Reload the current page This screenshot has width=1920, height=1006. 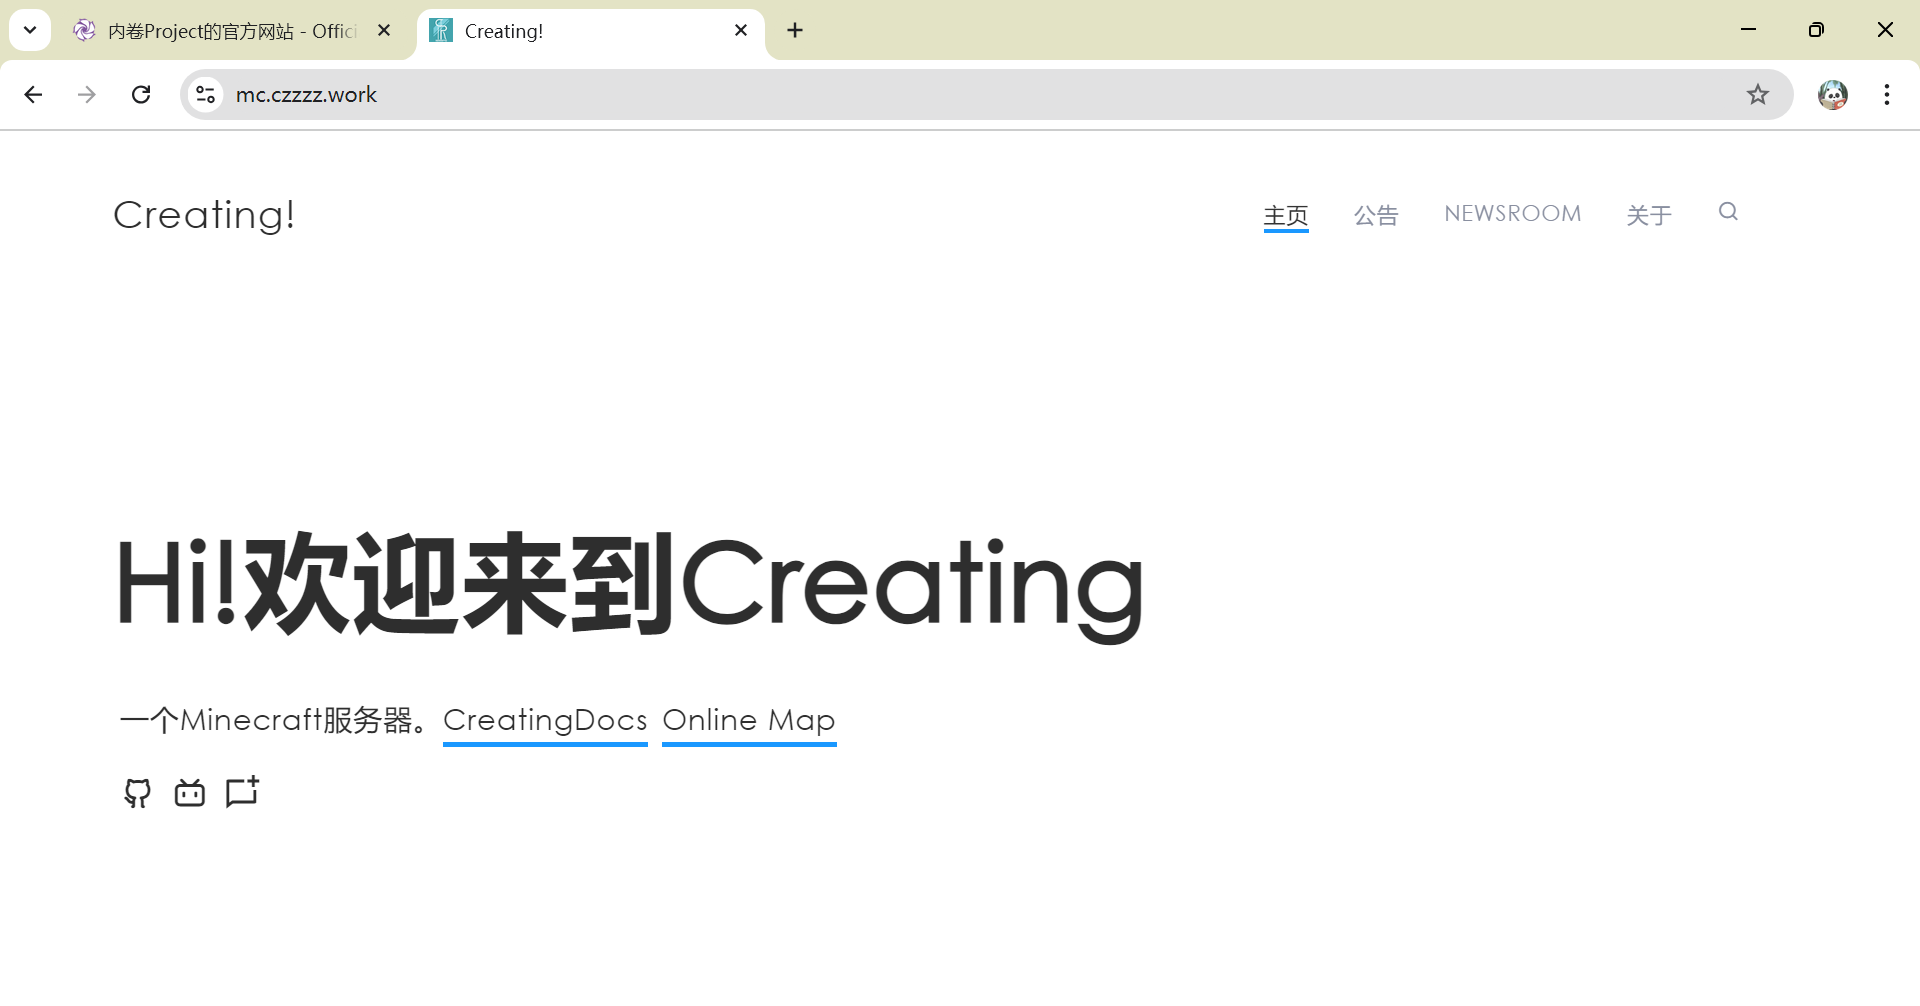pyautogui.click(x=141, y=95)
